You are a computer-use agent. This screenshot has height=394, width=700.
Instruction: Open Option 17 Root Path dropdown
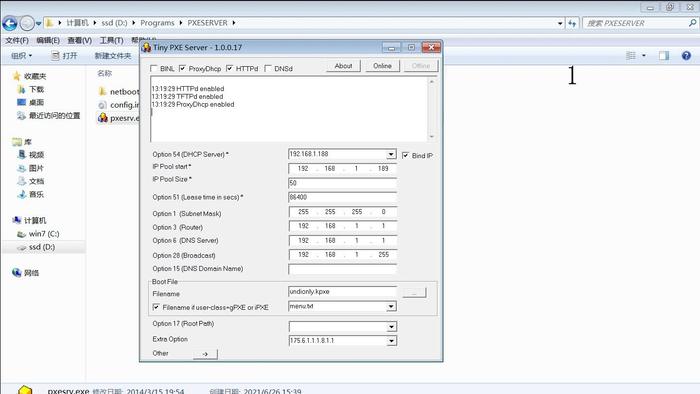pyautogui.click(x=391, y=327)
